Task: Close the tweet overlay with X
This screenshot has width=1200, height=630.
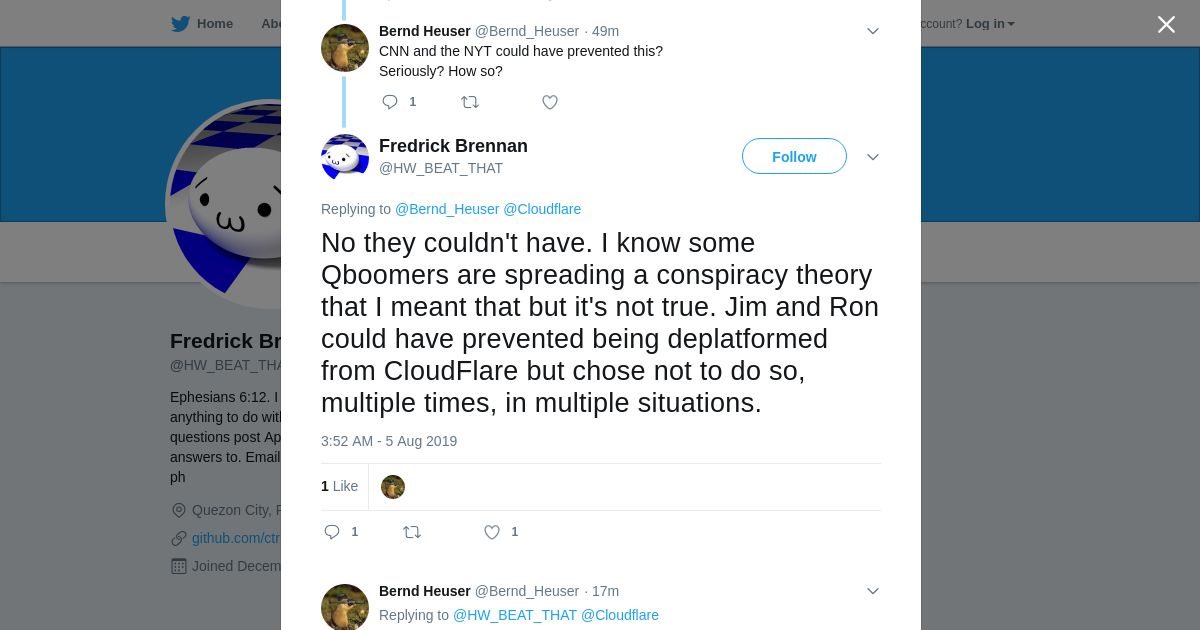Action: click(1166, 24)
